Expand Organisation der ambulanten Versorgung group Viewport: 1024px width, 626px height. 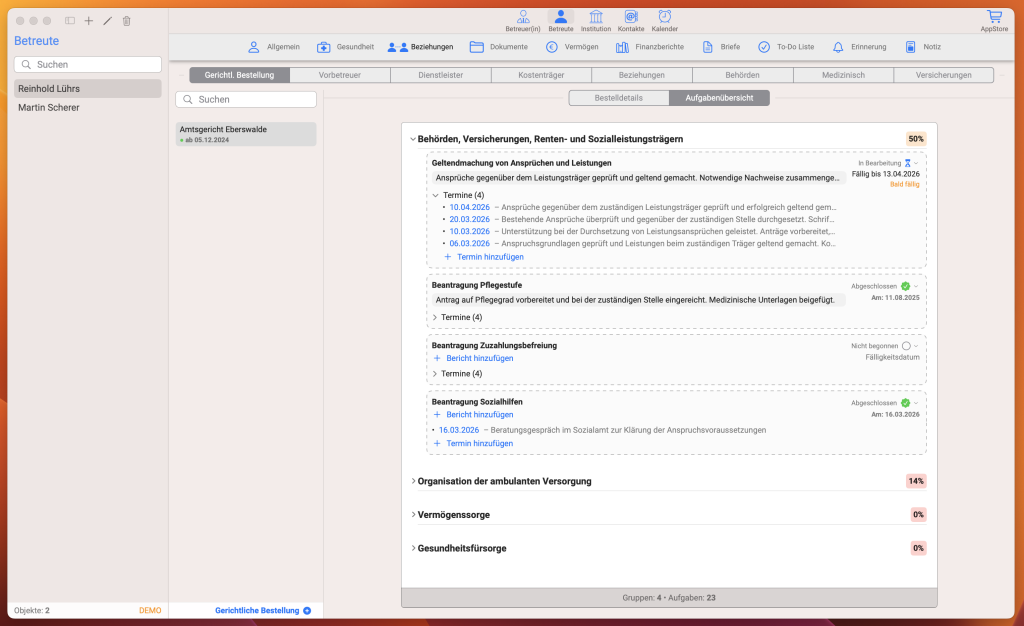(x=413, y=481)
